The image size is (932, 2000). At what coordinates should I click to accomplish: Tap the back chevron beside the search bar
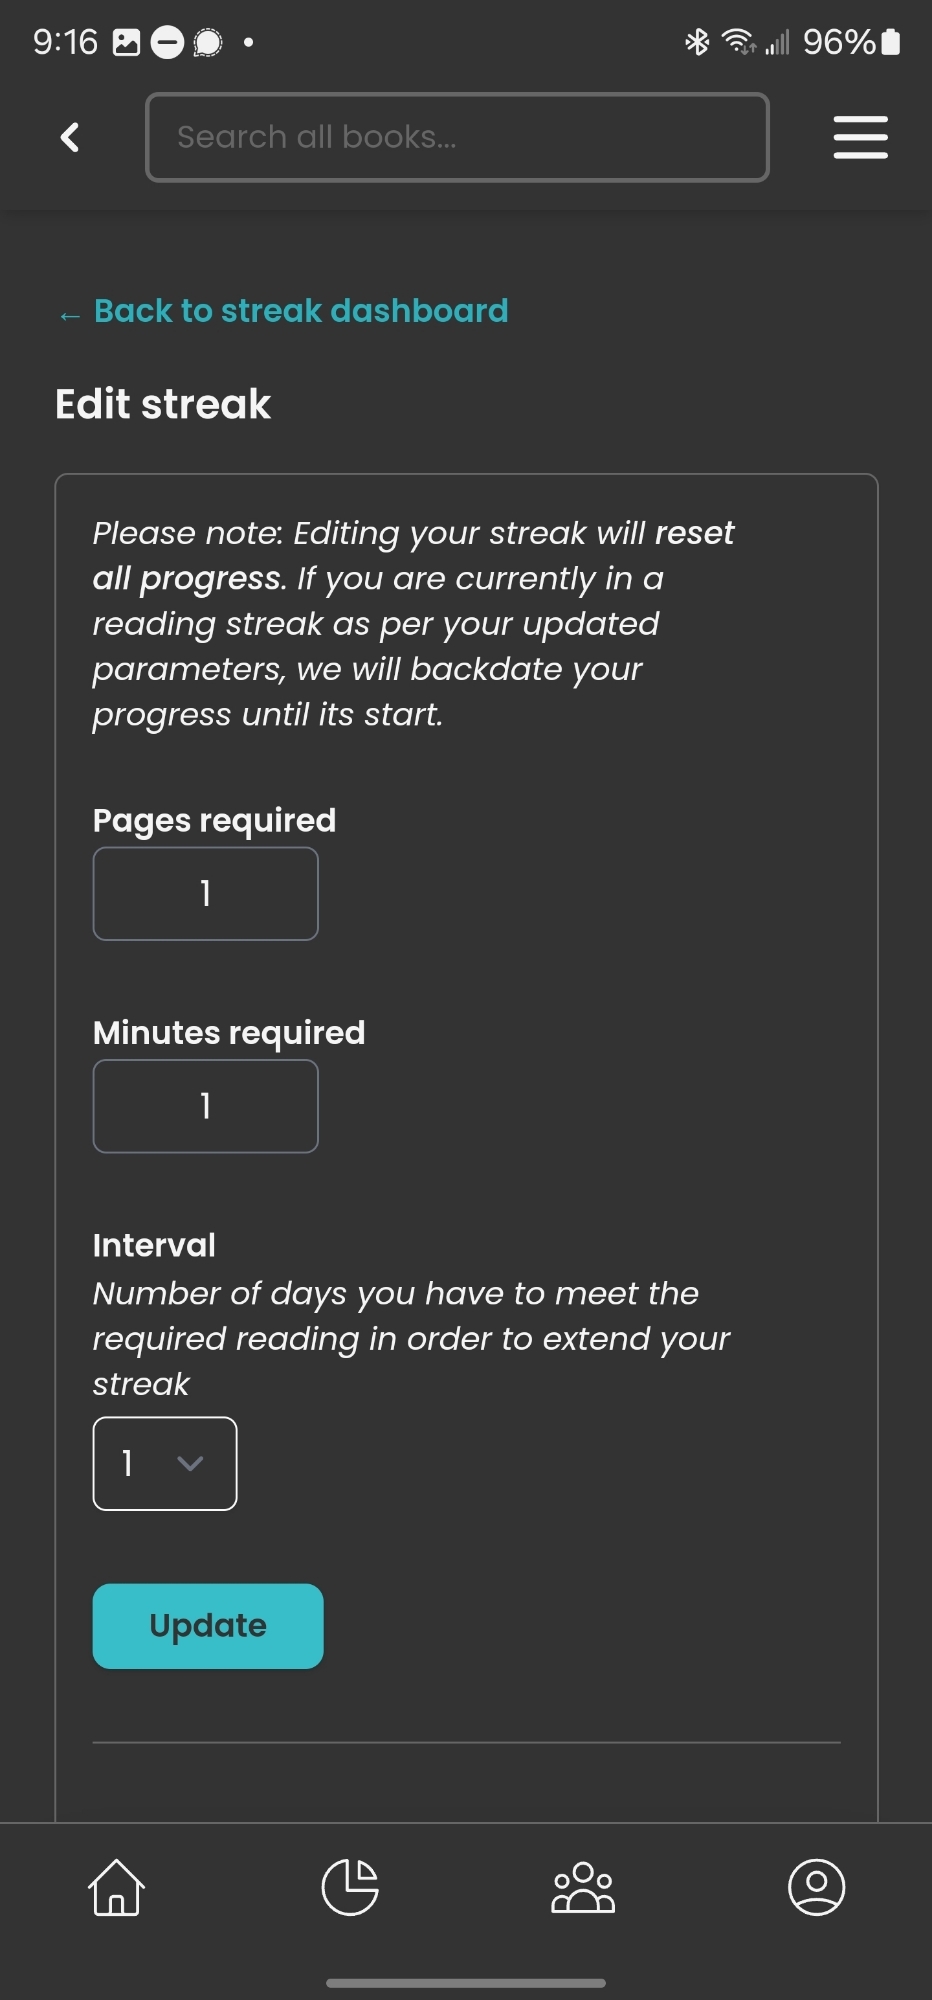(x=70, y=137)
